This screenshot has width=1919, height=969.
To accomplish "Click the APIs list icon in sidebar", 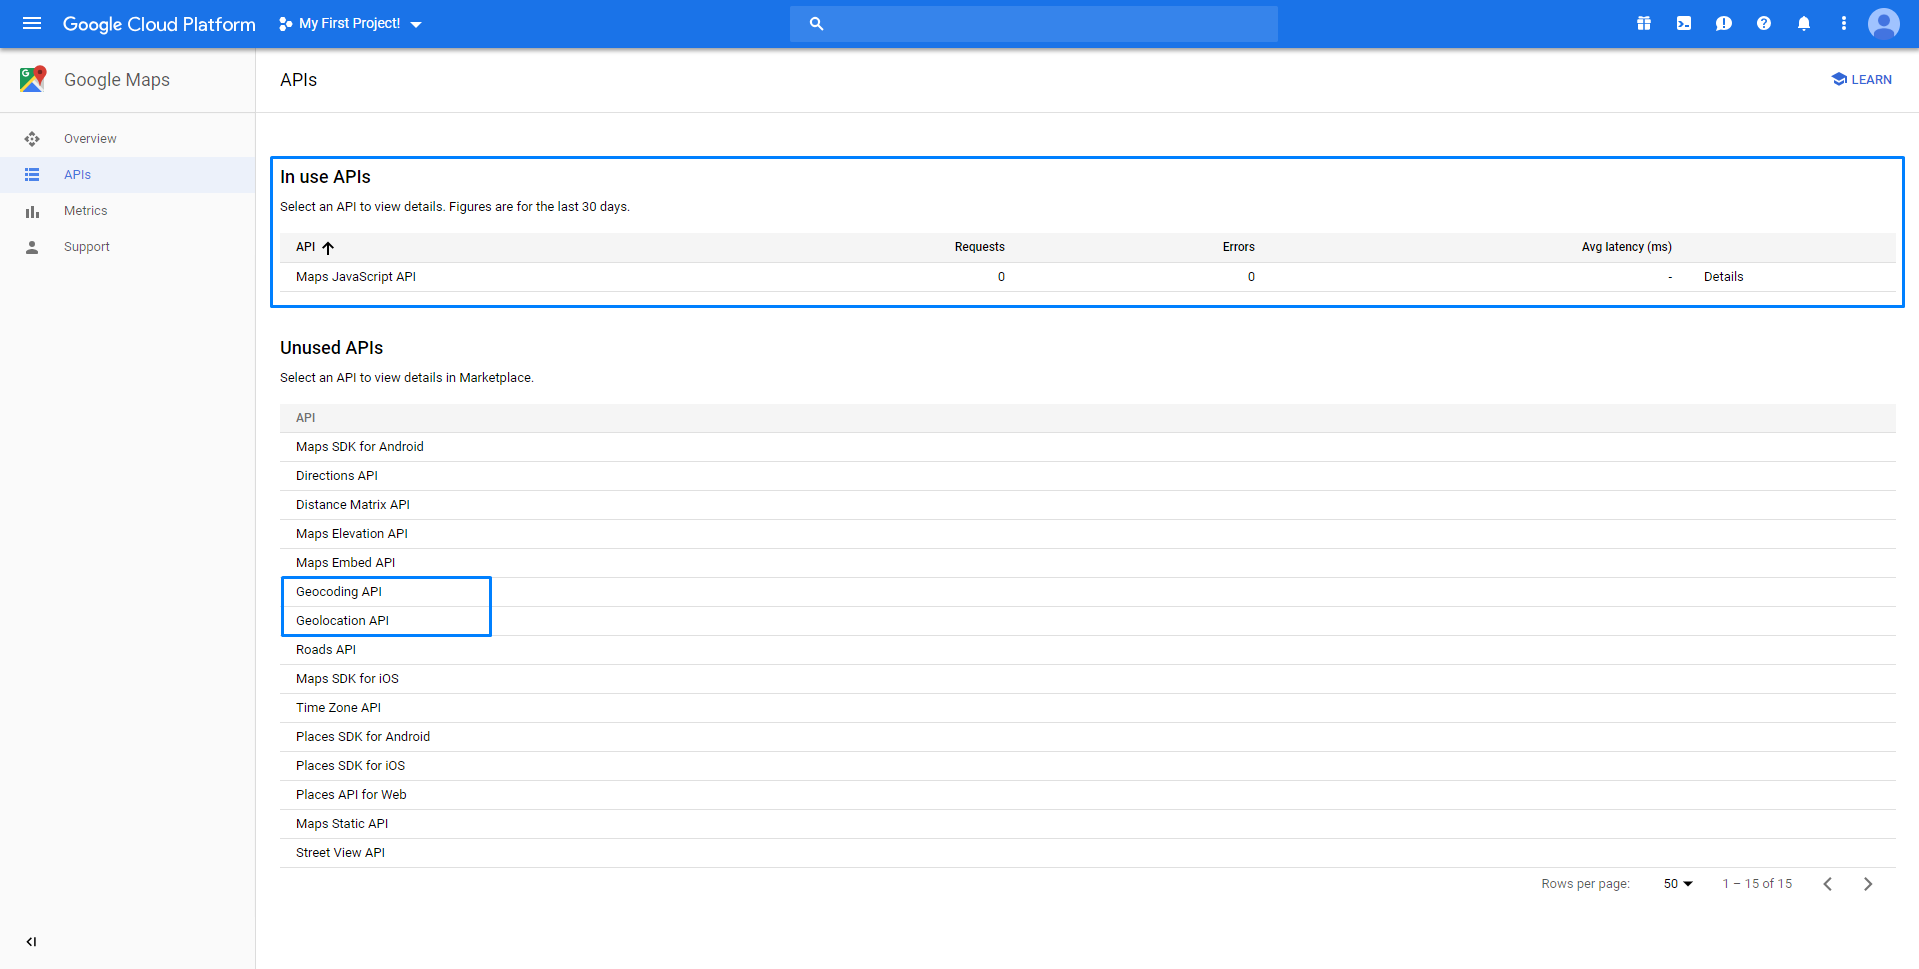I will point(32,175).
